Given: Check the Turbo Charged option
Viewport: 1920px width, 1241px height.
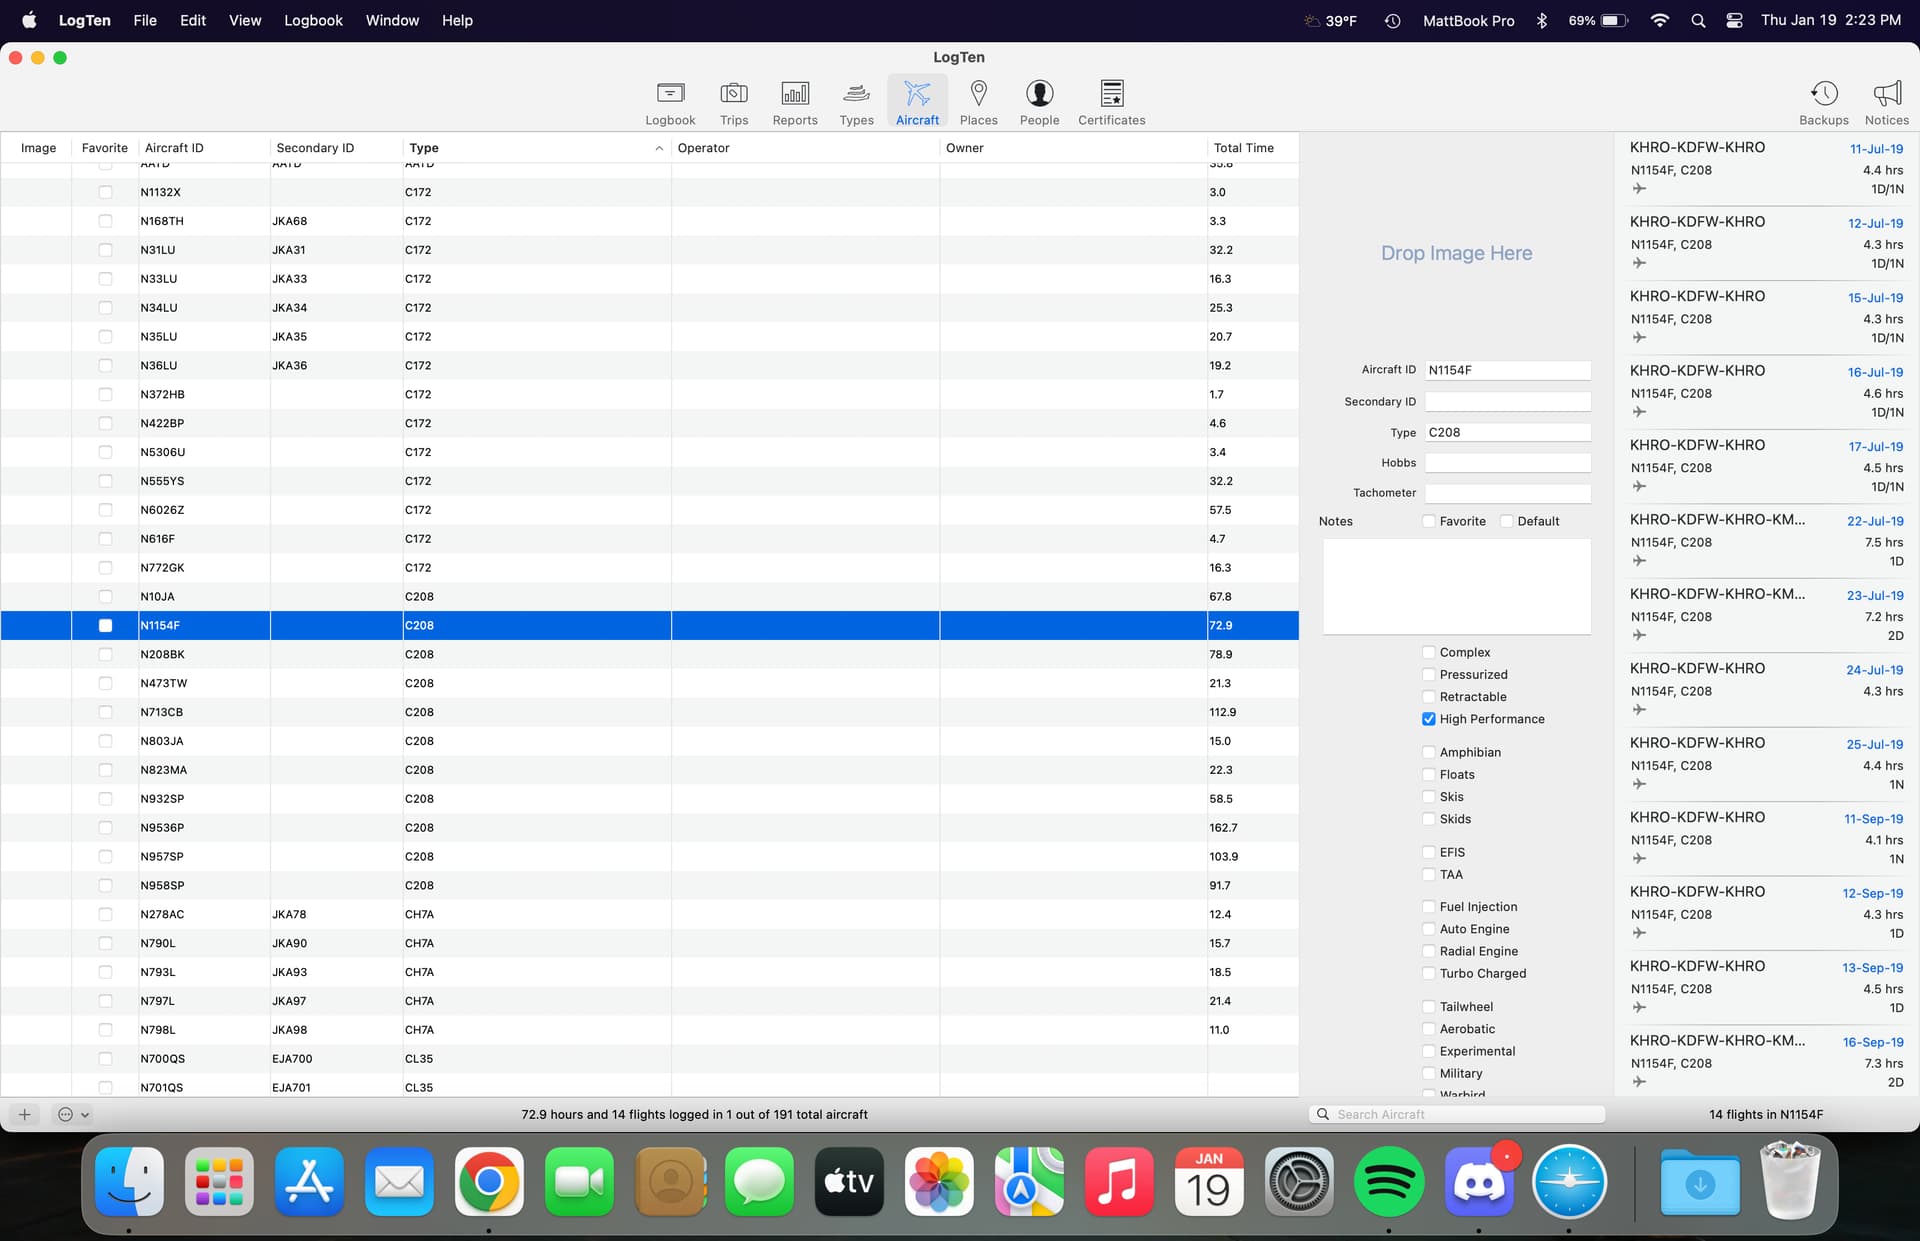Looking at the screenshot, I should point(1429,973).
